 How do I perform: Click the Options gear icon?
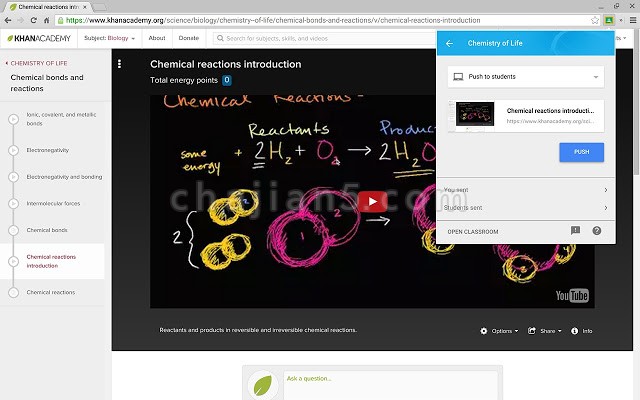[484, 331]
